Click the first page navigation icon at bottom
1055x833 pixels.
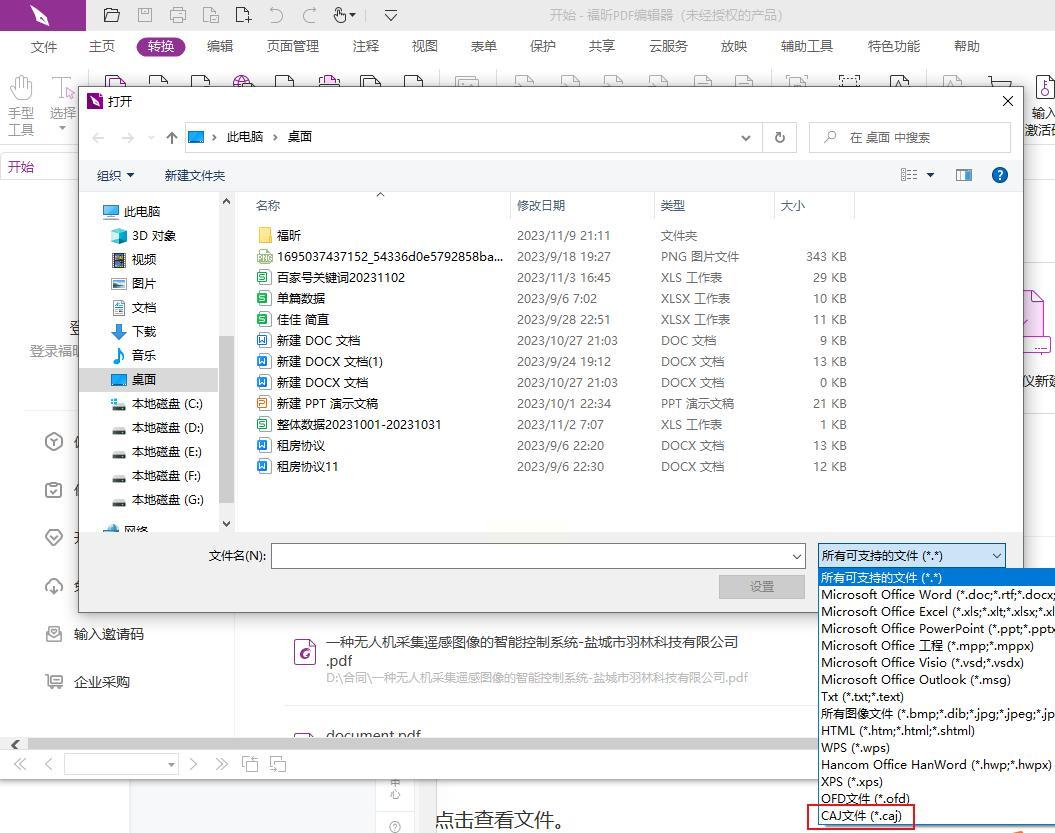click(x=20, y=764)
